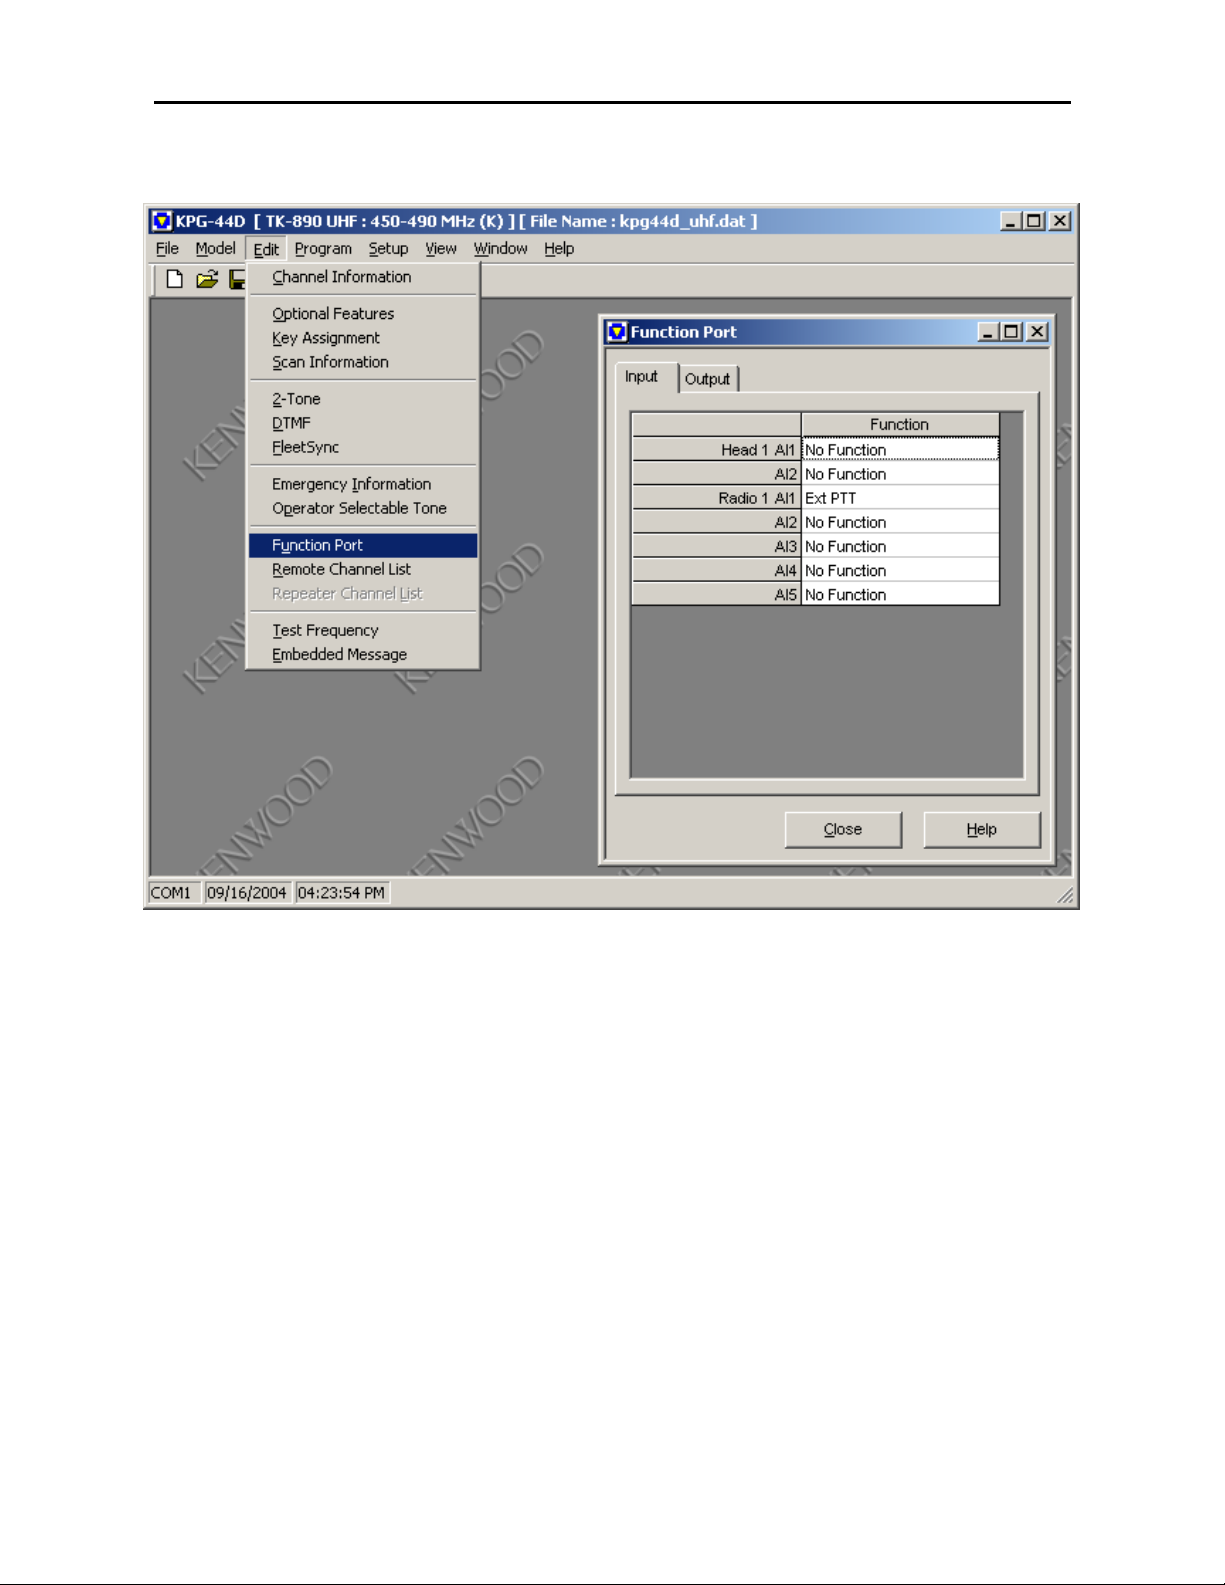Click the Edit menu header
The width and height of the screenshot is (1225, 1585).
[x=266, y=249]
